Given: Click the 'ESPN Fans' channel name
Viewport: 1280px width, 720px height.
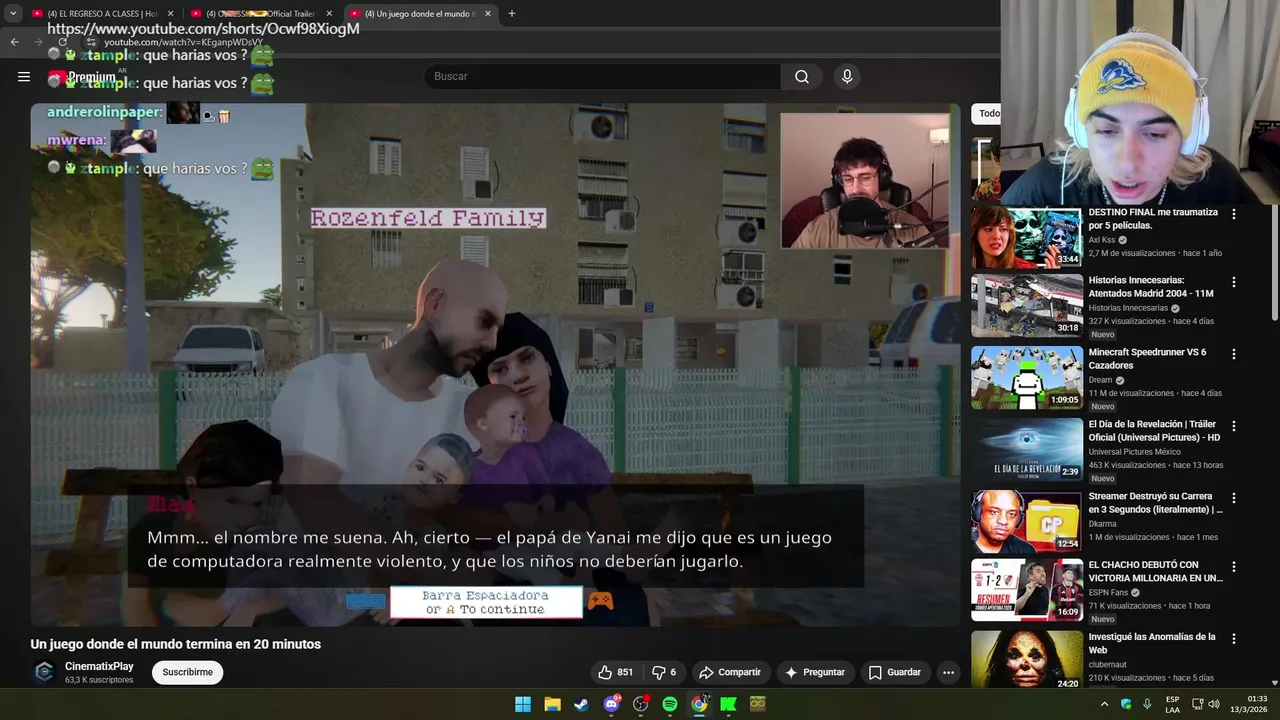Looking at the screenshot, I should [x=1108, y=593].
